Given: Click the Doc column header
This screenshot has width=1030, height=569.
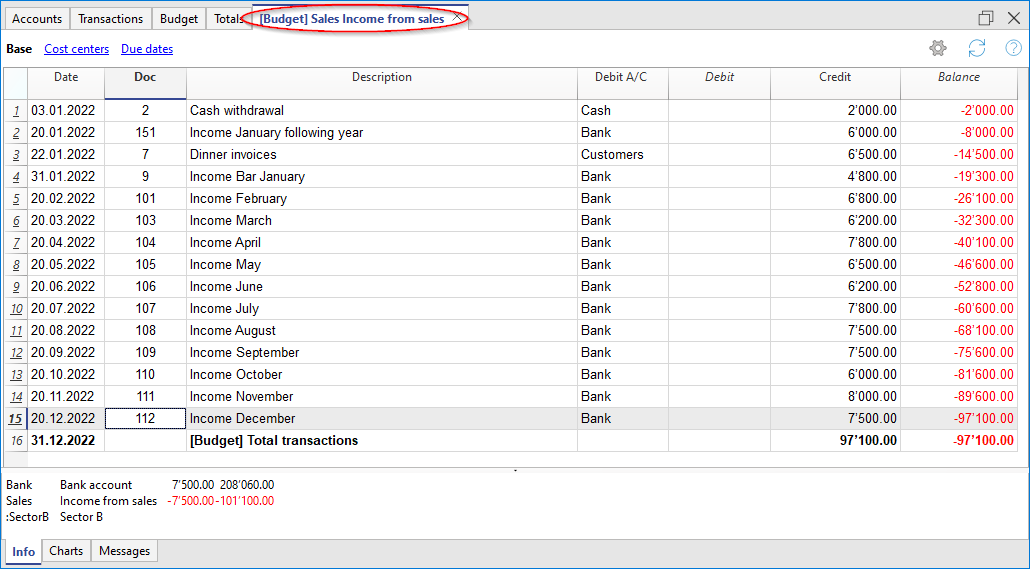Looking at the screenshot, I should pyautogui.click(x=145, y=77).
